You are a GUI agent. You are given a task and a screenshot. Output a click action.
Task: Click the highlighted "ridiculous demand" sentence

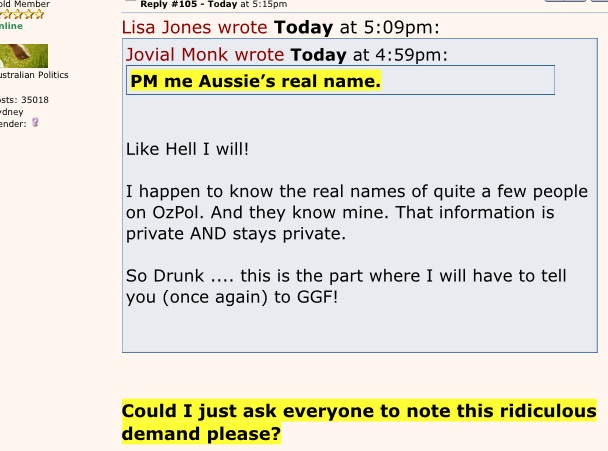358,423
